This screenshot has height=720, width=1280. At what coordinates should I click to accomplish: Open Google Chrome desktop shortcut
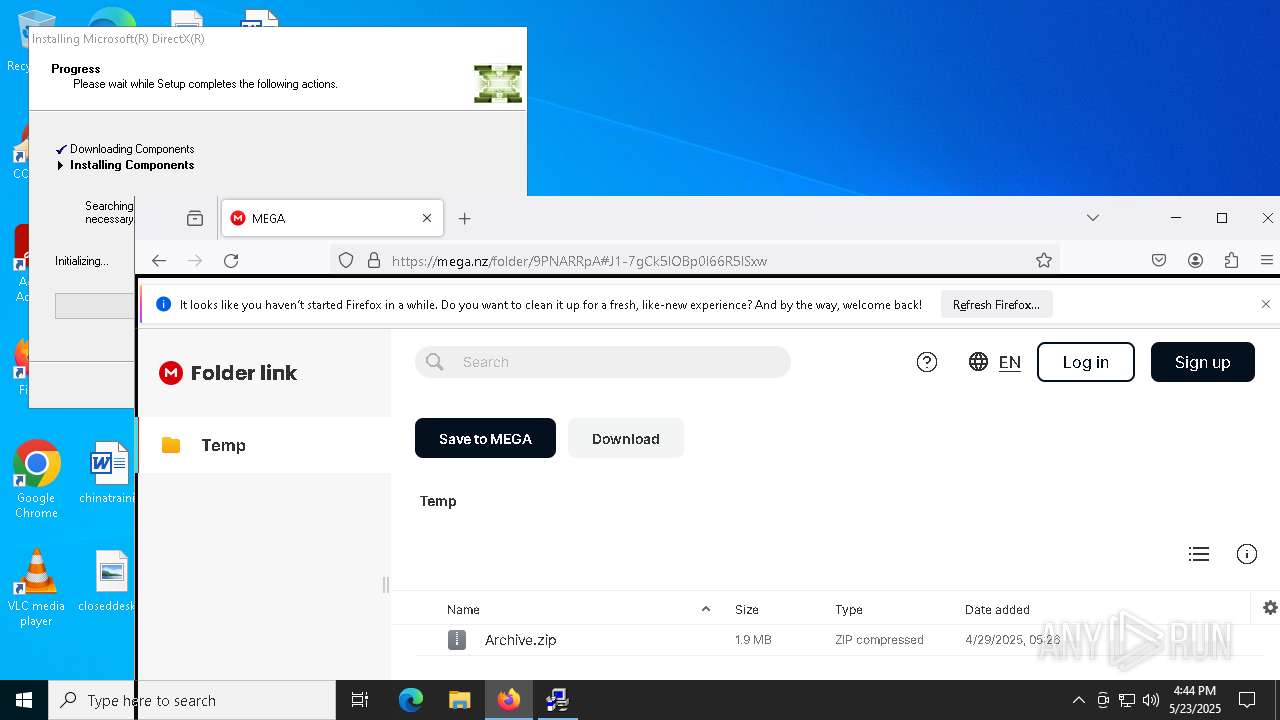tap(36, 480)
